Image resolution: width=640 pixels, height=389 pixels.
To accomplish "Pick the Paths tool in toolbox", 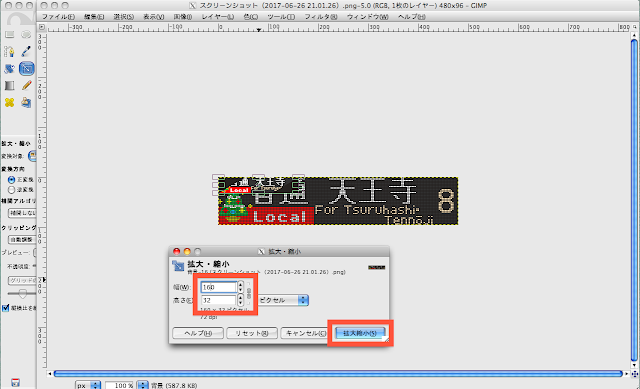I will 9,51.
